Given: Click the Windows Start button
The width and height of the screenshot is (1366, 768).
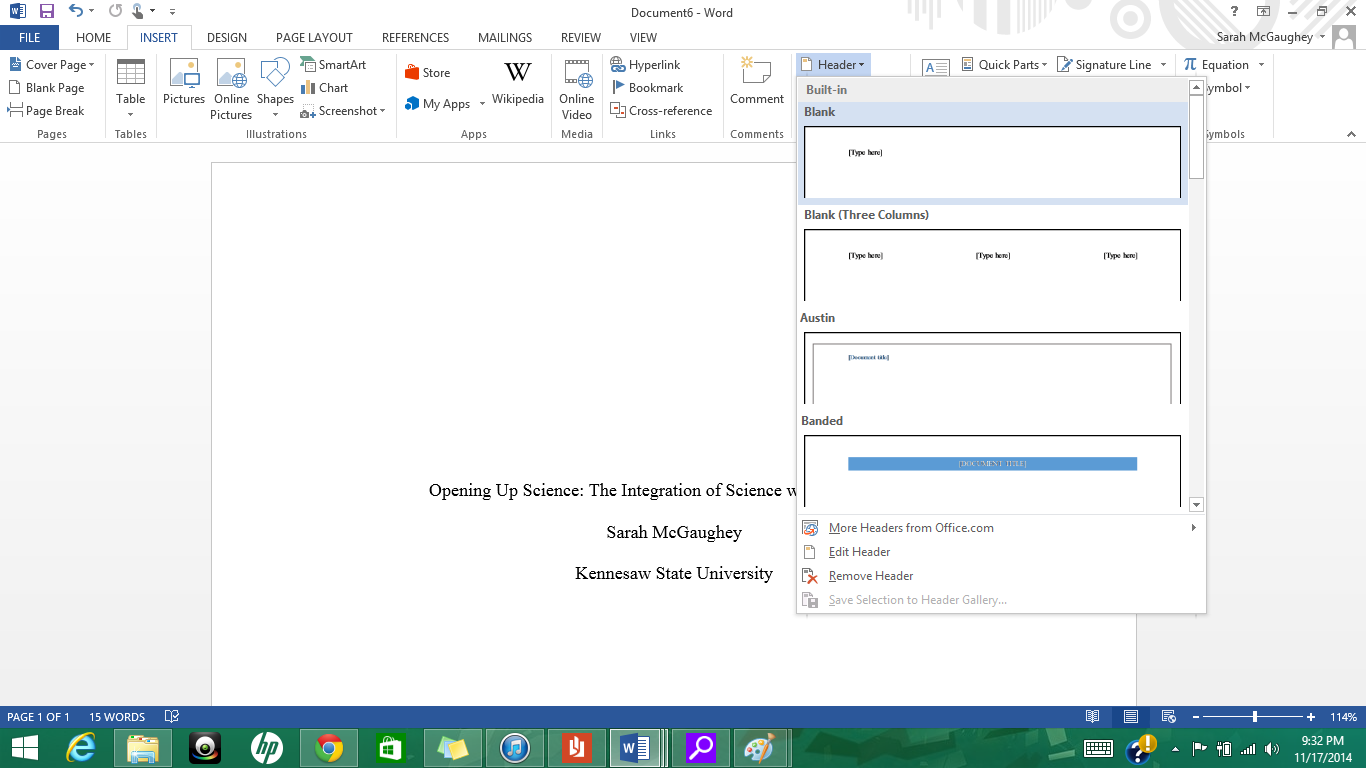Looking at the screenshot, I should tap(25, 748).
